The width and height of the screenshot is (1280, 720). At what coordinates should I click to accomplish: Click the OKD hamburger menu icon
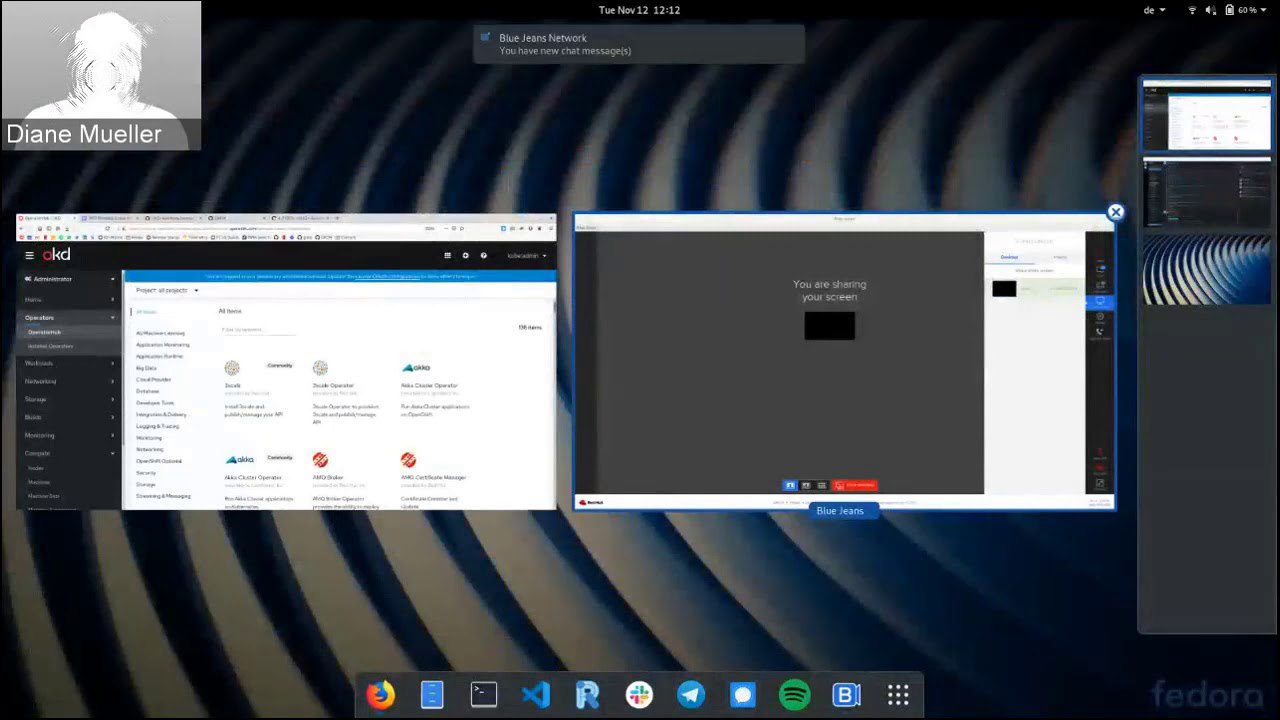point(29,255)
